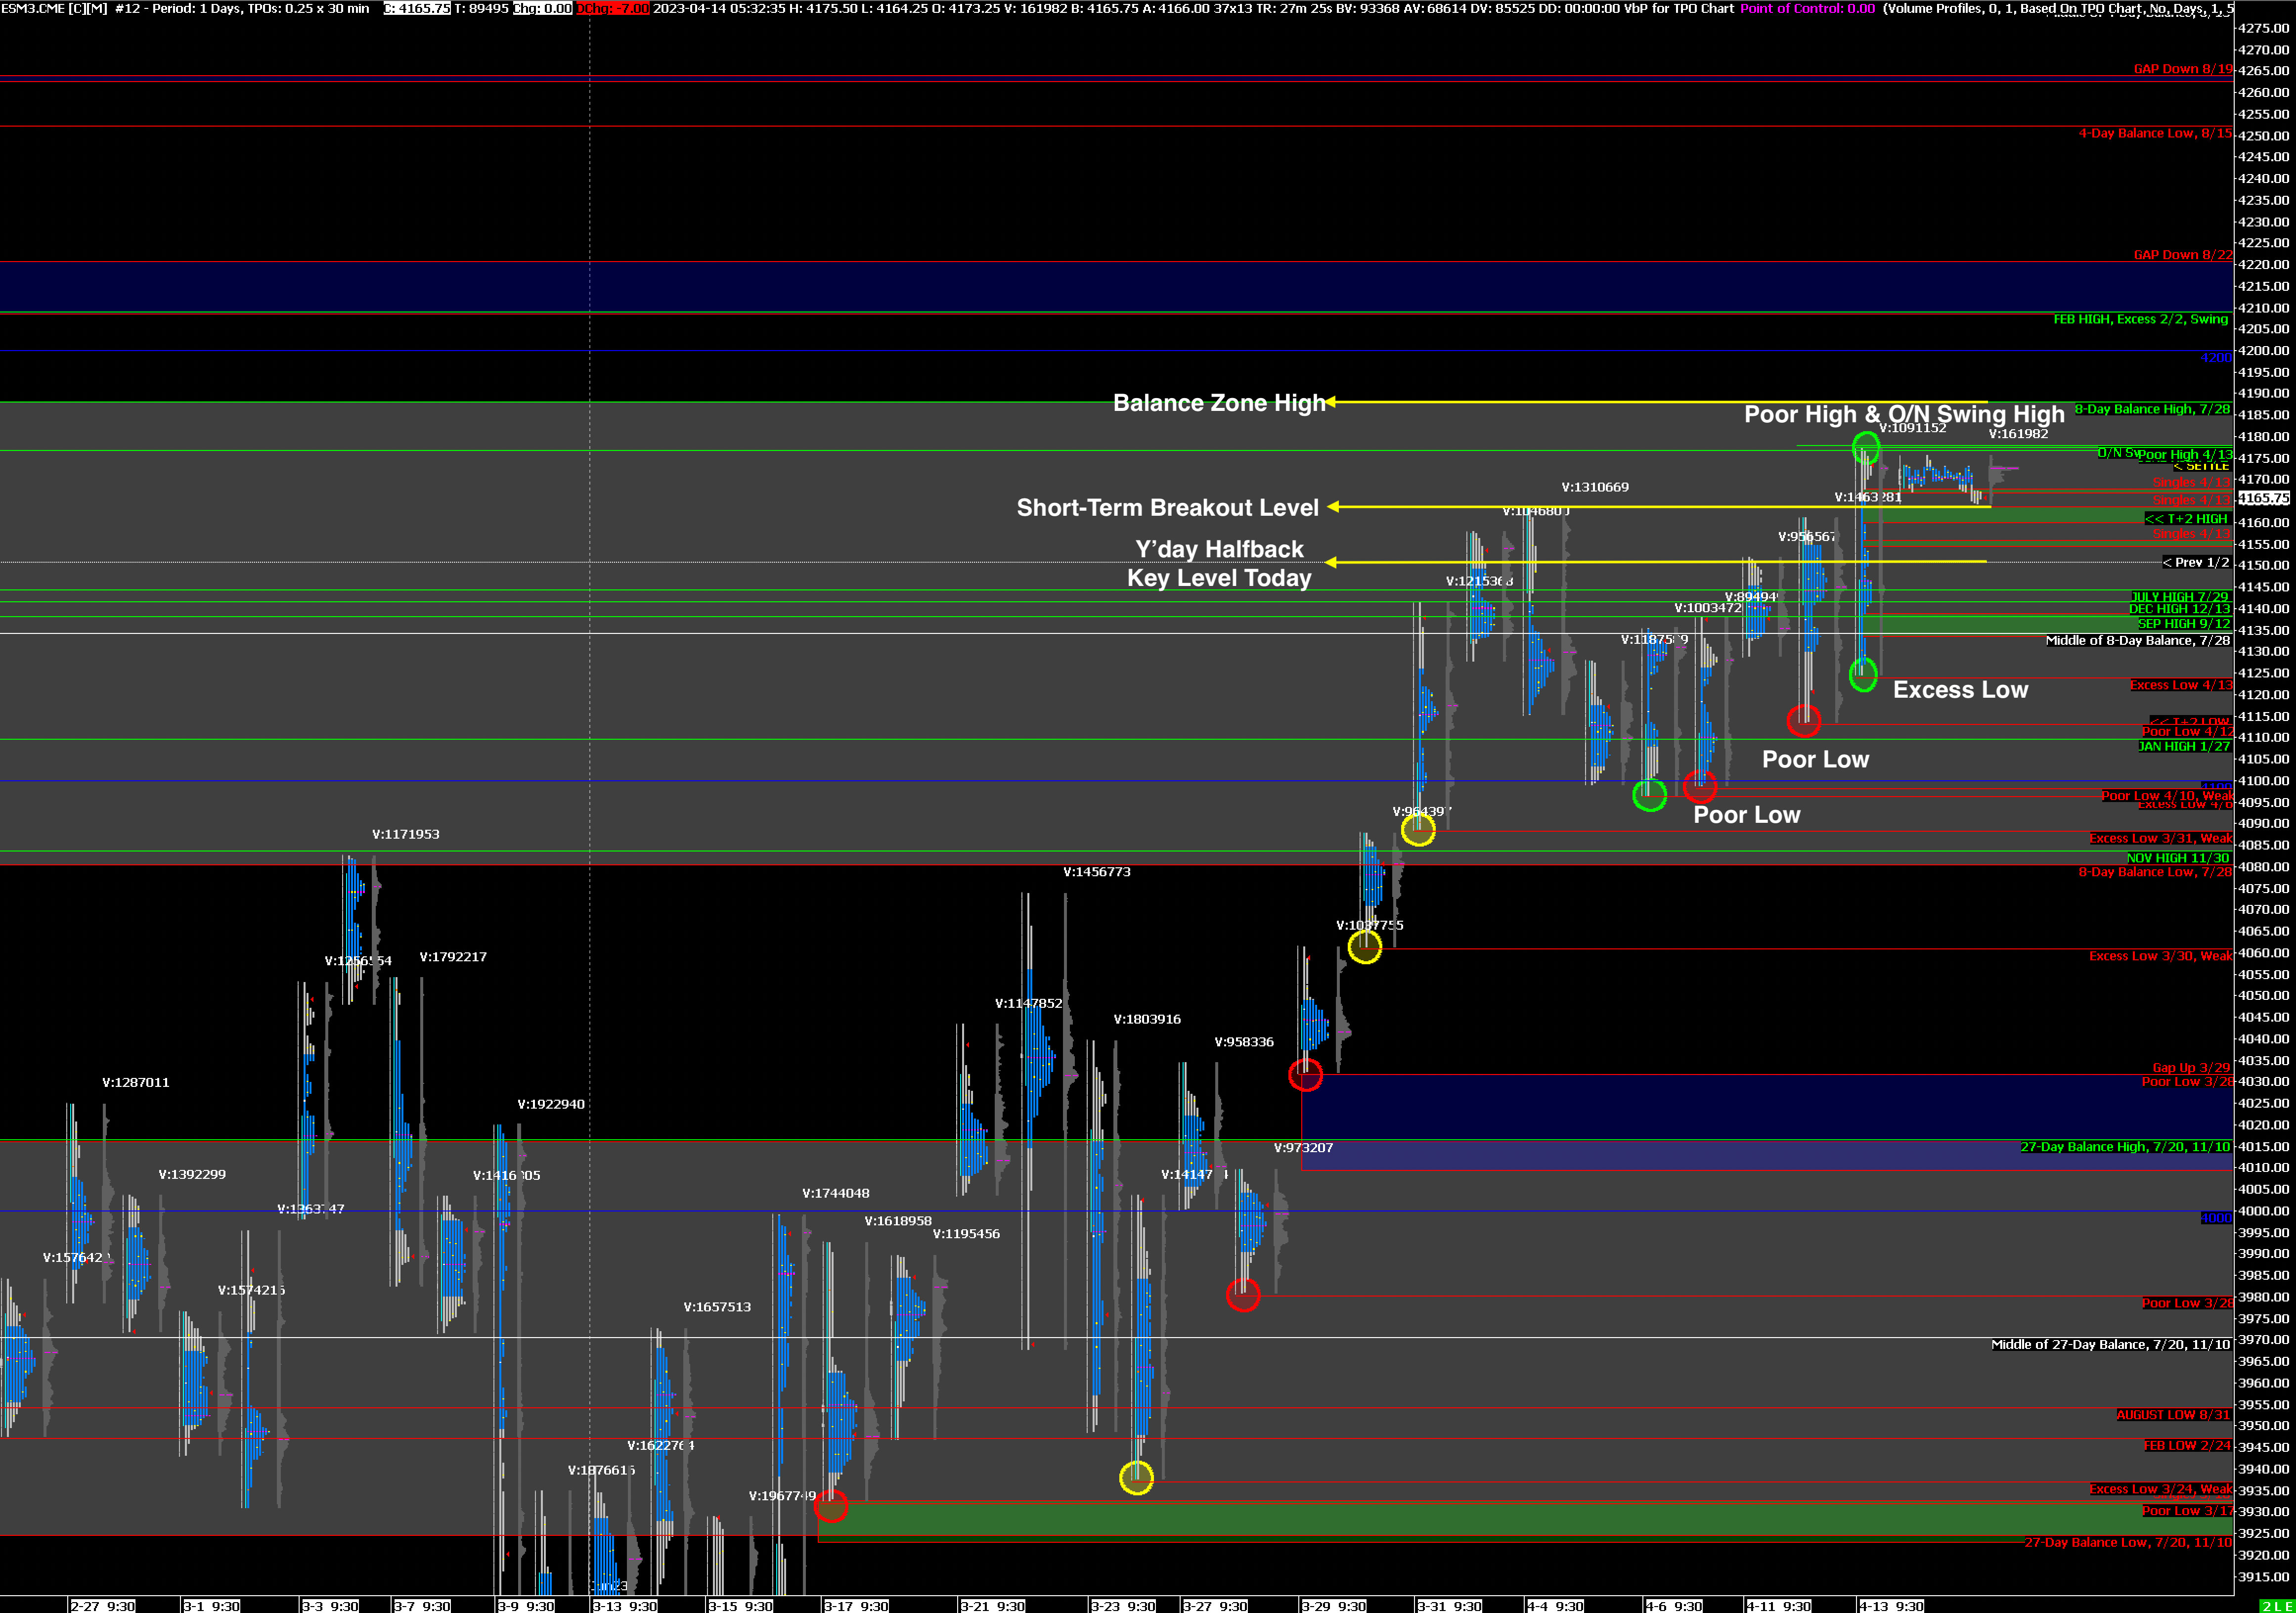The height and width of the screenshot is (1613, 2296).
Task: Click the red circle at Gap Up 3/29 level
Action: pyautogui.click(x=1305, y=1075)
